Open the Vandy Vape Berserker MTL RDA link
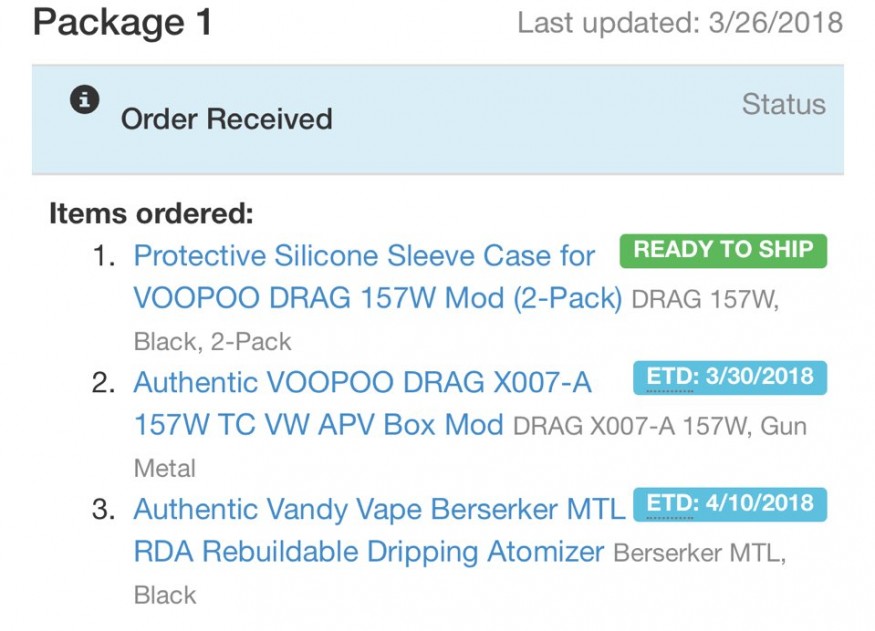 [x=379, y=510]
